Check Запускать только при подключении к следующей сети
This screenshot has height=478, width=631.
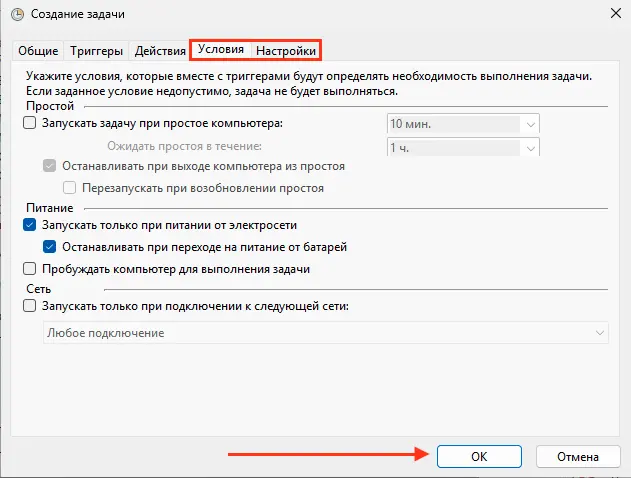(29, 306)
